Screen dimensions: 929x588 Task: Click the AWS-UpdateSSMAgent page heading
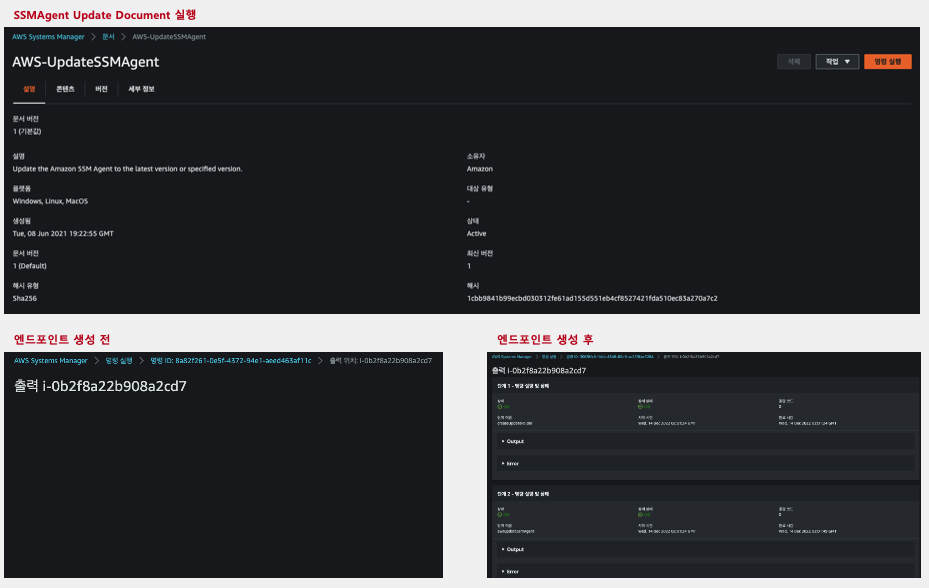(85, 62)
